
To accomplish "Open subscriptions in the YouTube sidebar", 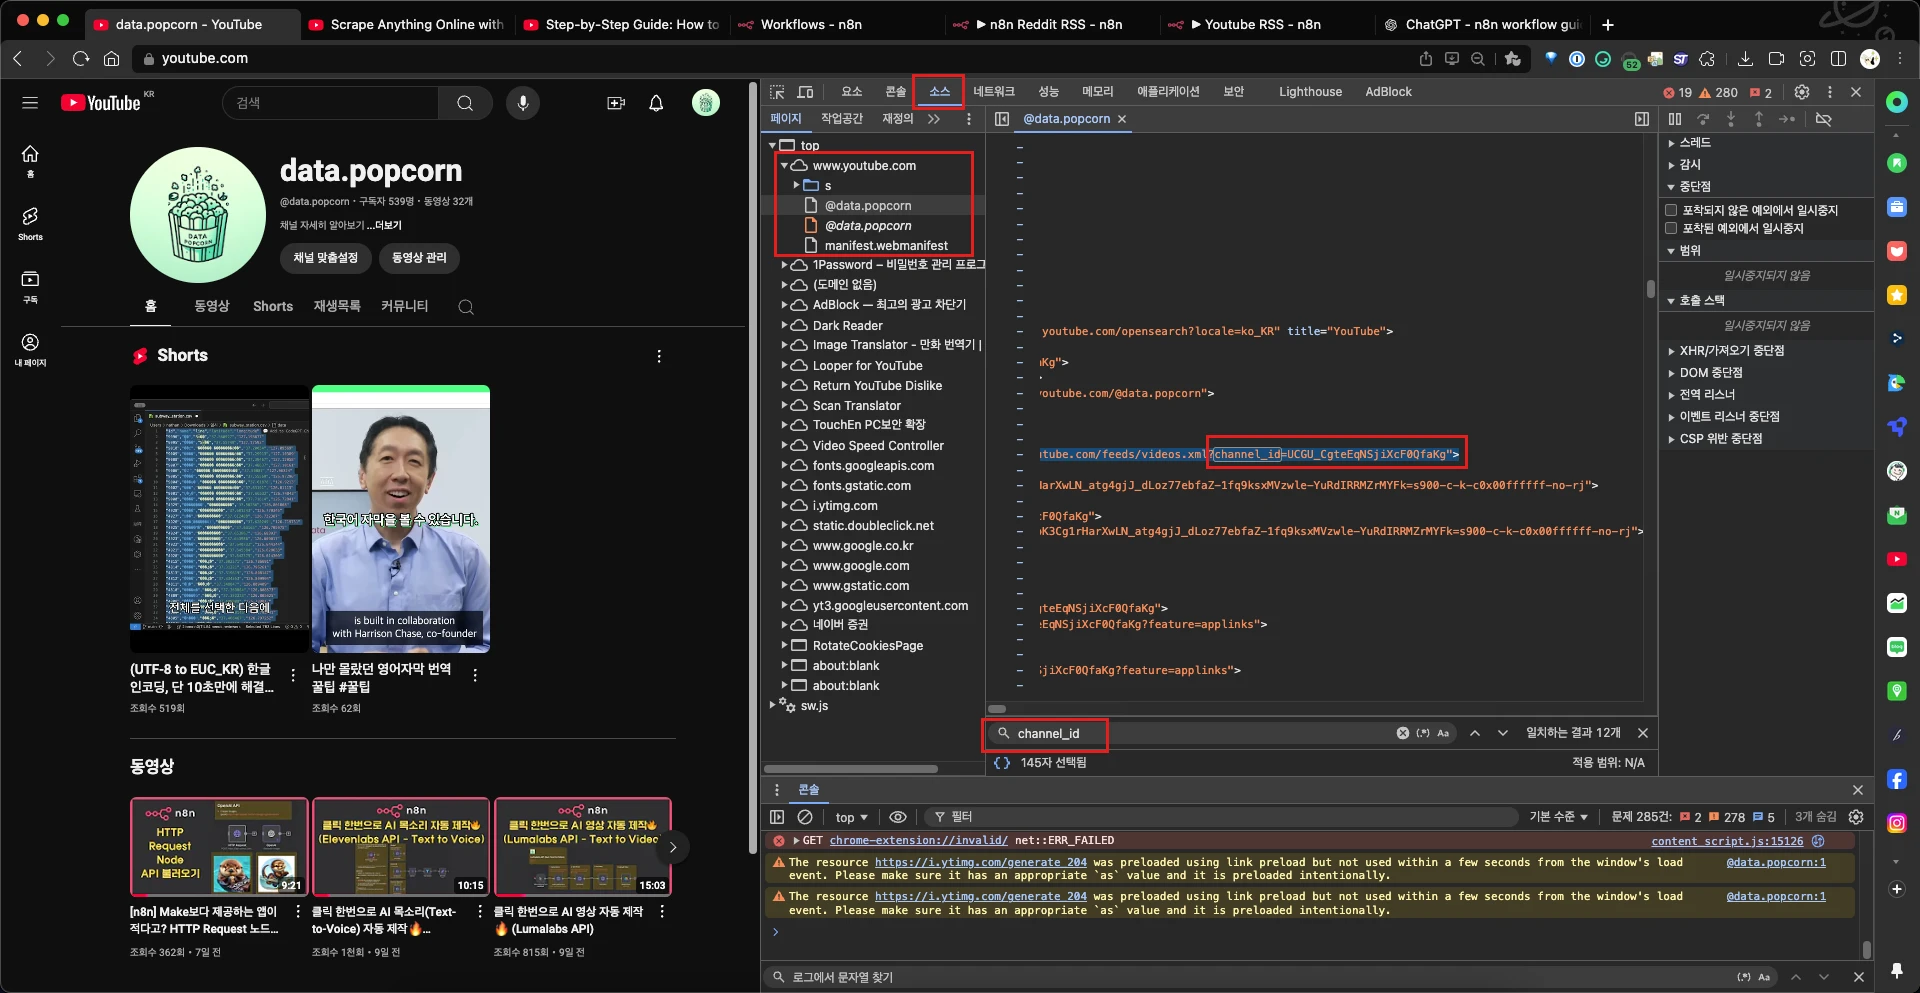I will [x=30, y=286].
